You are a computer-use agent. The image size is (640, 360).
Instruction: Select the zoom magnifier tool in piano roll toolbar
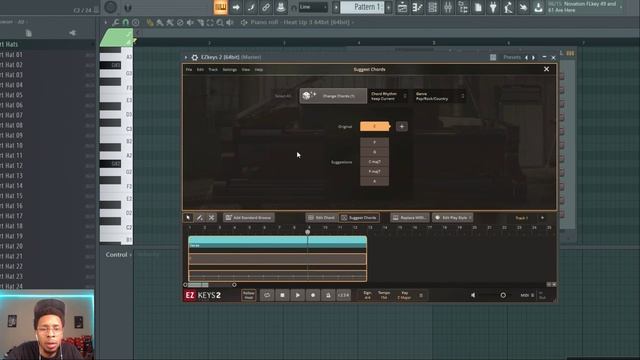pyautogui.click(x=220, y=22)
